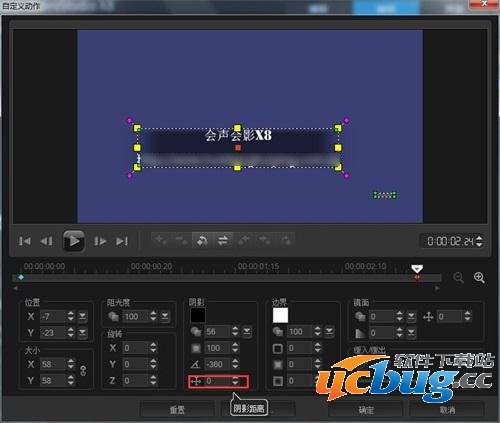
Task: Click the remove keyframe icon
Action: click(x=182, y=240)
